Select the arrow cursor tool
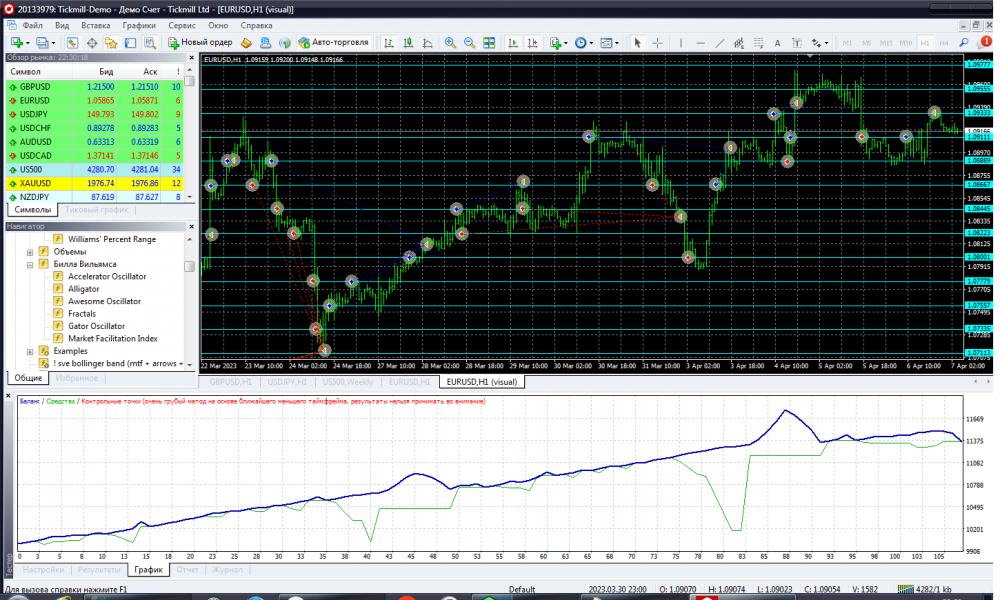 coord(637,43)
